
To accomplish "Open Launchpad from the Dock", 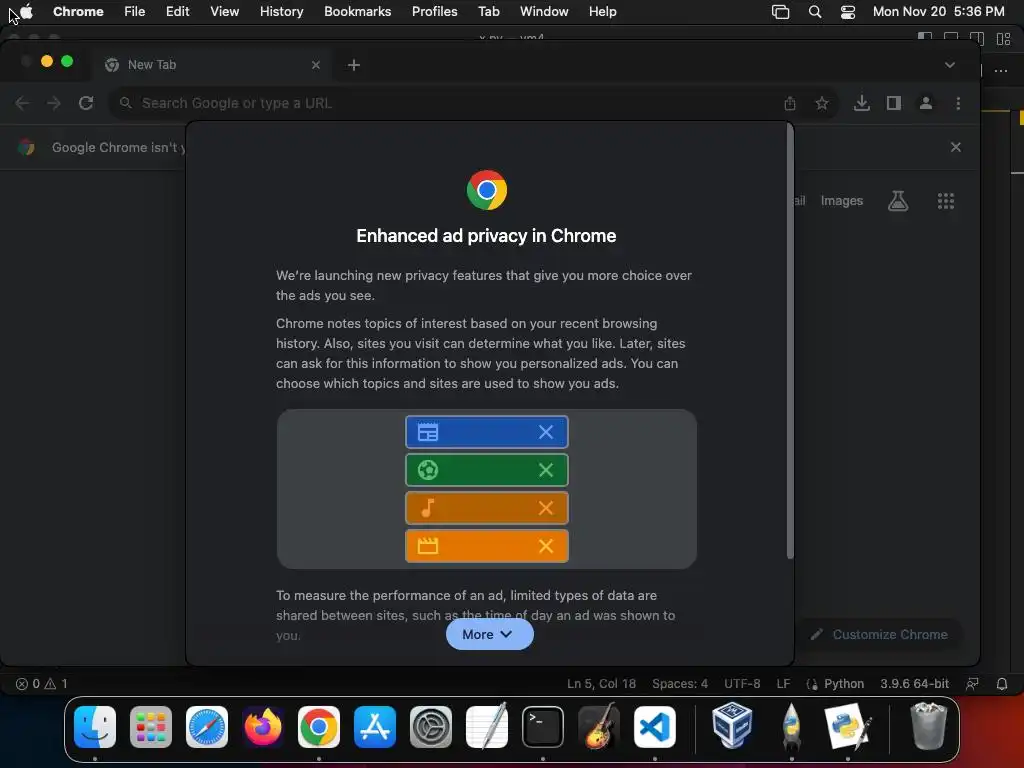I will [151, 727].
